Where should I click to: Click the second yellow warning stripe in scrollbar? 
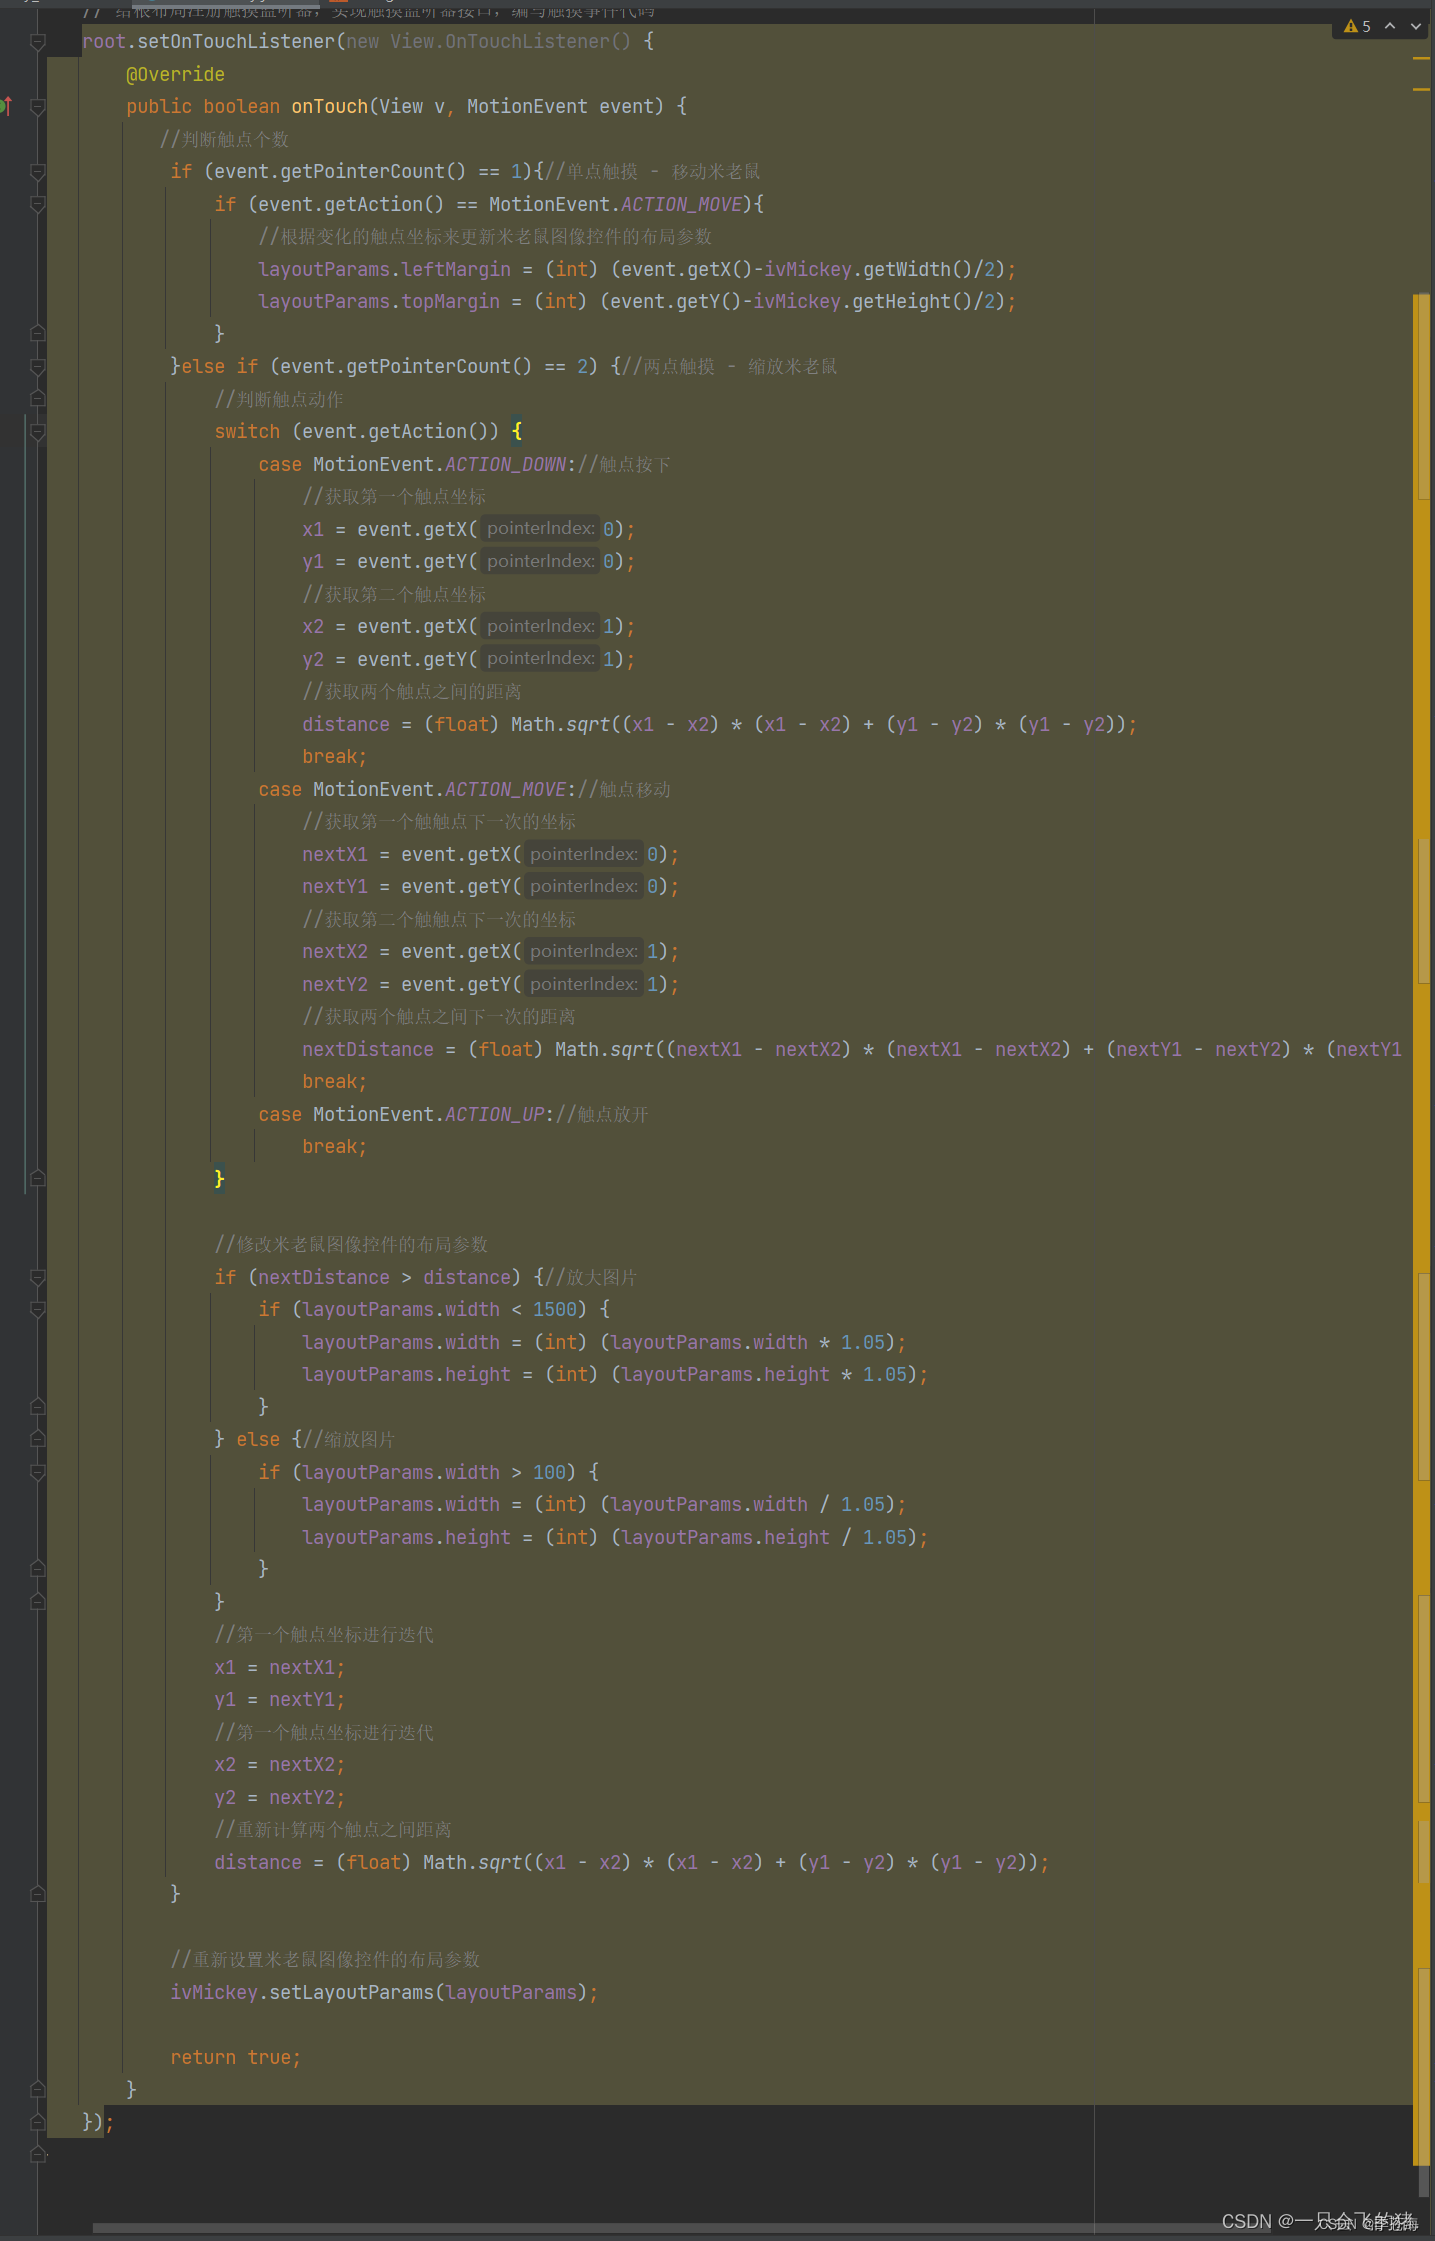[1421, 90]
